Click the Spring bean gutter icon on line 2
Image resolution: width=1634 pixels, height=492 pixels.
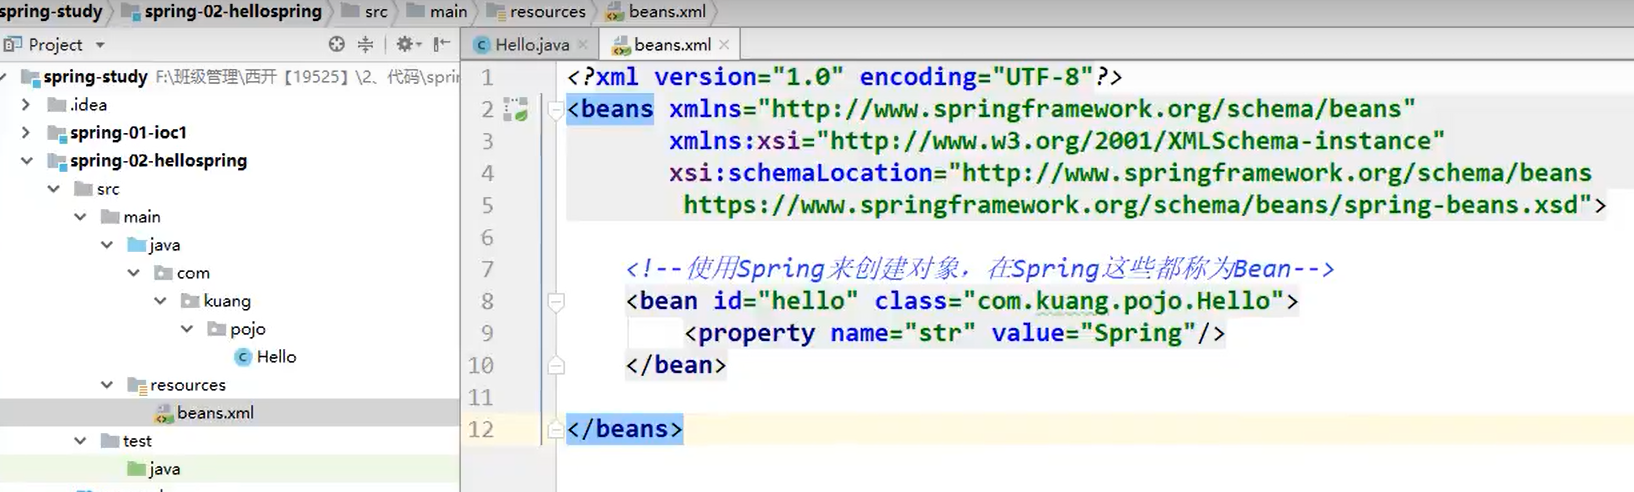(516, 109)
